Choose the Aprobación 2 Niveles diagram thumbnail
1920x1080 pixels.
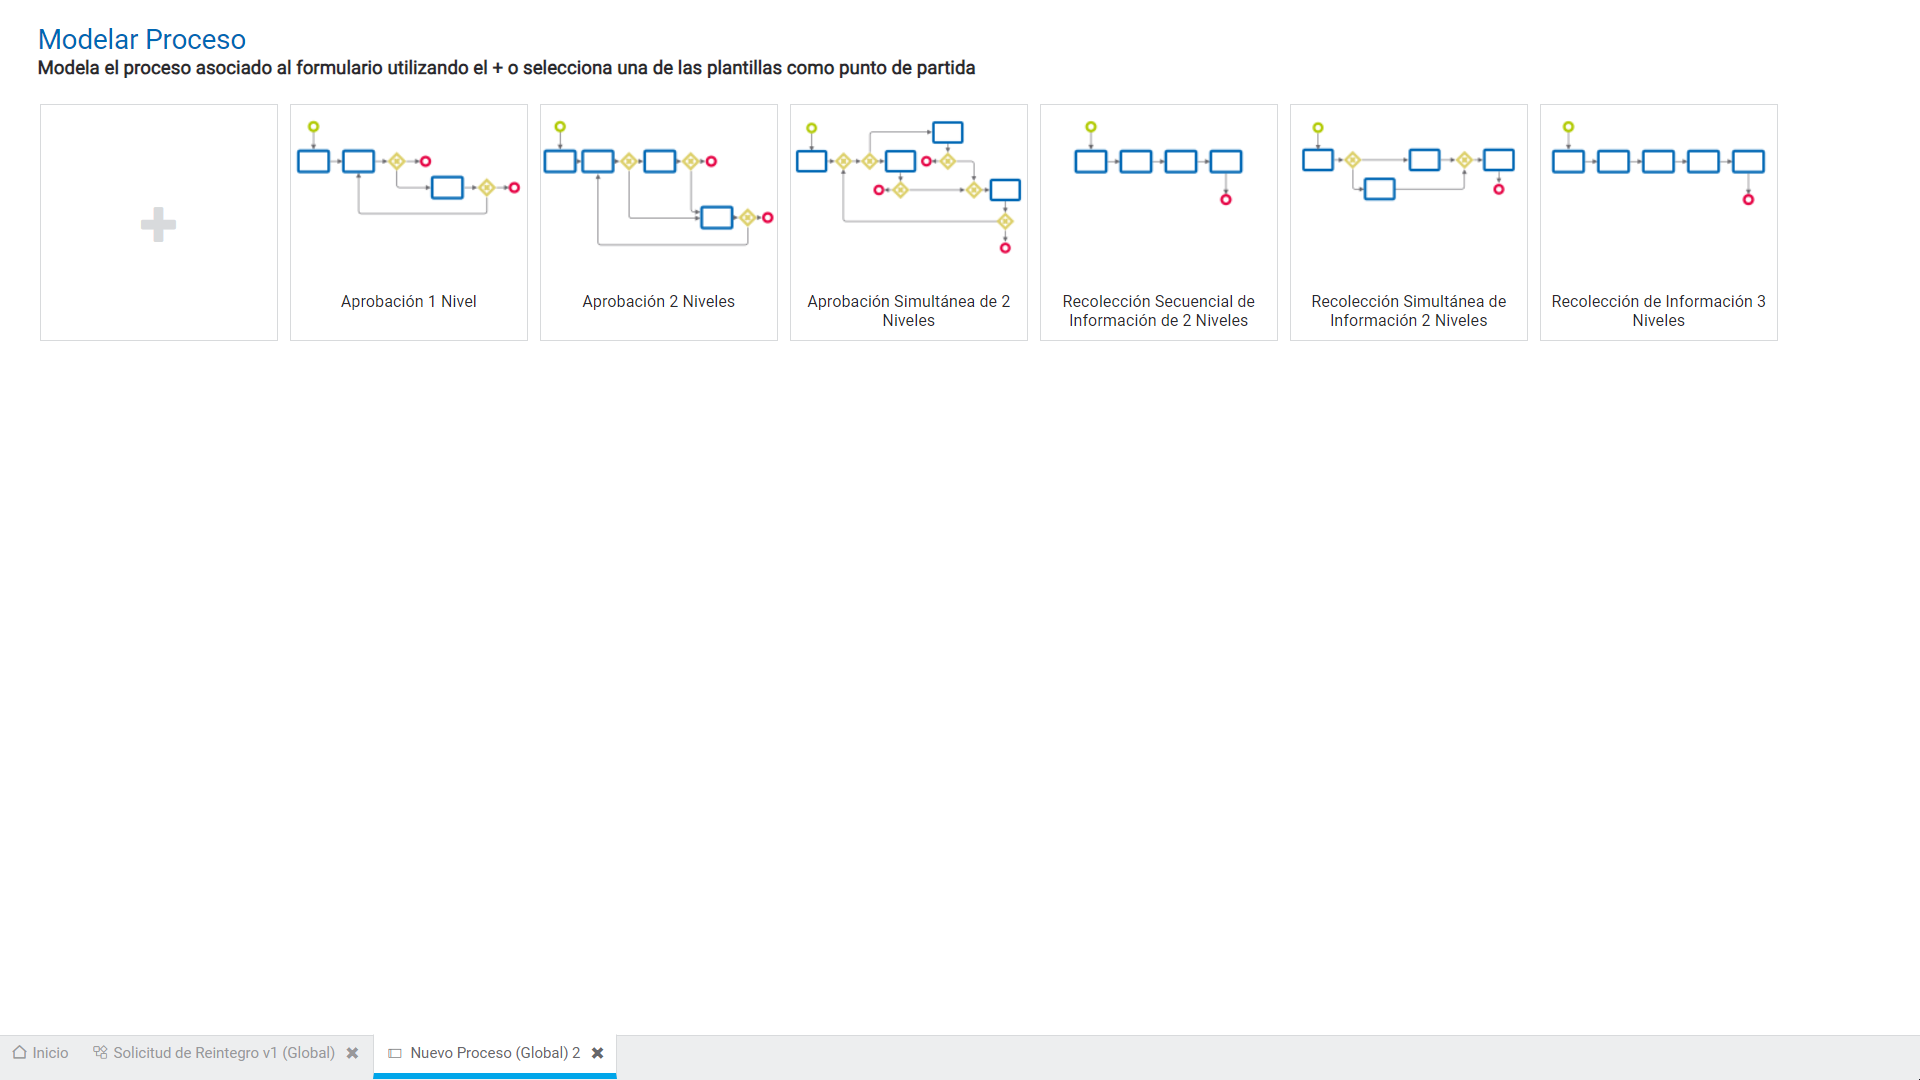[658, 185]
